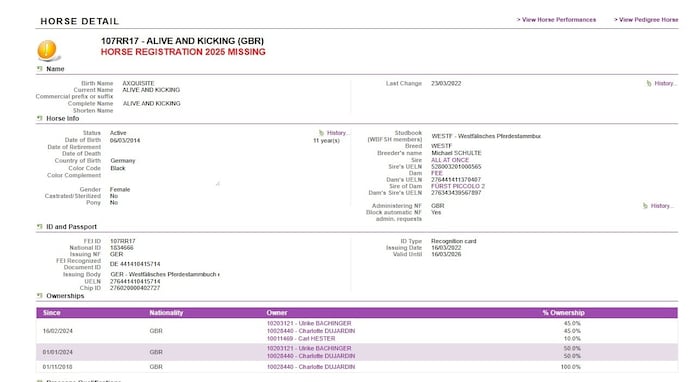Collapse the Name section toggle icon
Image resolution: width=700 pixels, height=382 pixels.
40,69
